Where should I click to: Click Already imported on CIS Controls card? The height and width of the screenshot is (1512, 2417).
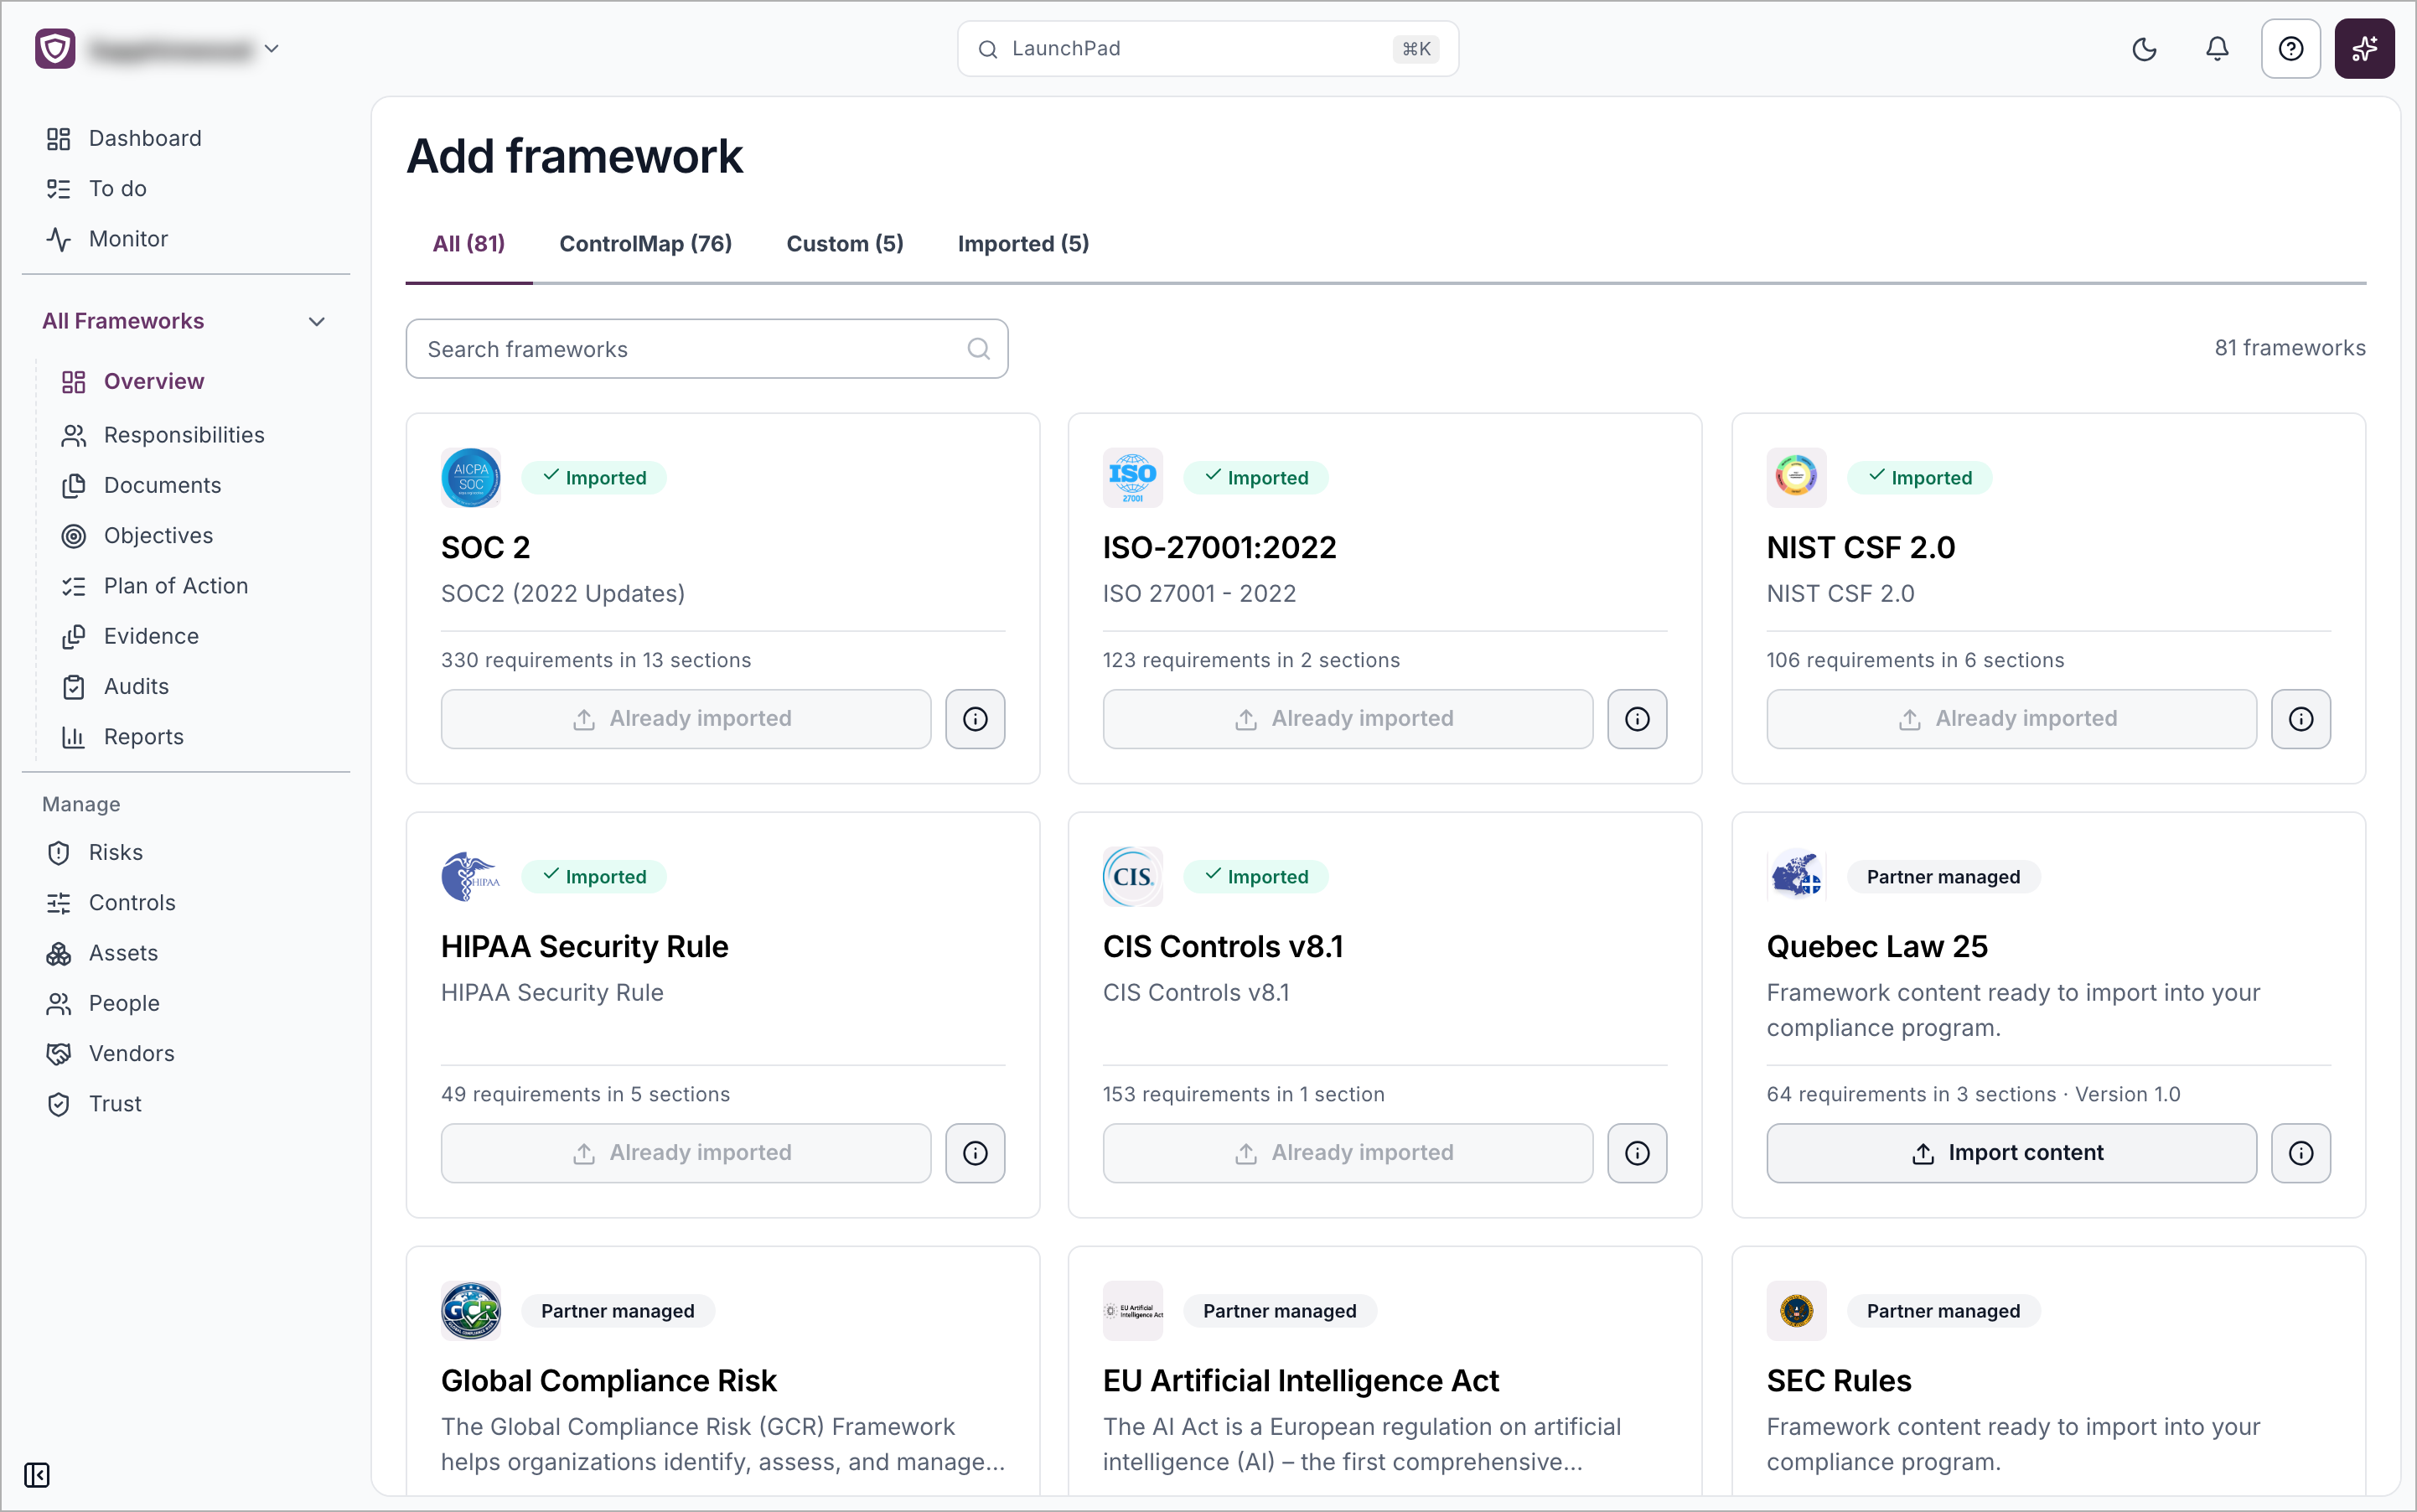click(1348, 1153)
